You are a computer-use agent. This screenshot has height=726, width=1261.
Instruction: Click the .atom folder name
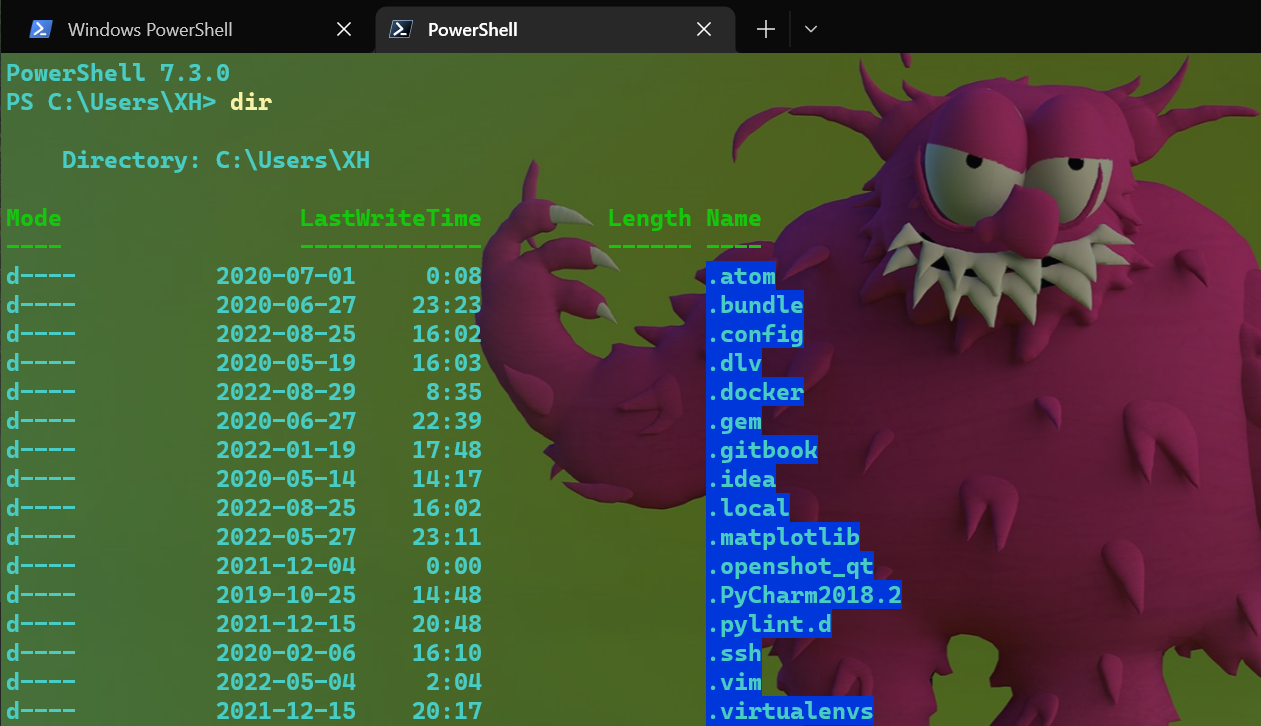[x=741, y=276]
